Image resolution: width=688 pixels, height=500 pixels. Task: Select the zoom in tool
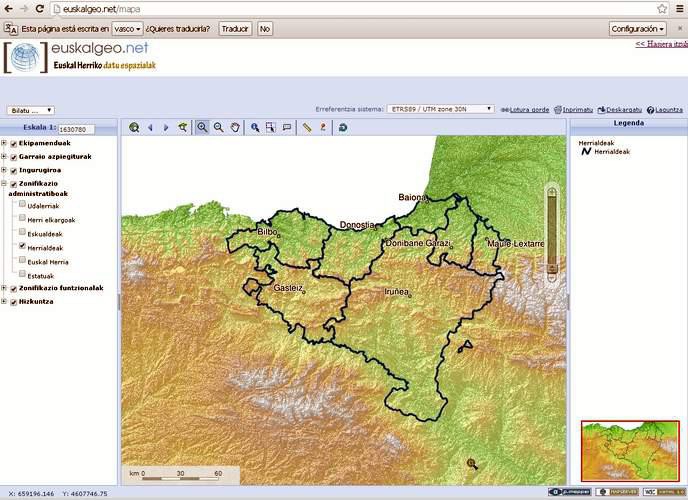pos(202,127)
